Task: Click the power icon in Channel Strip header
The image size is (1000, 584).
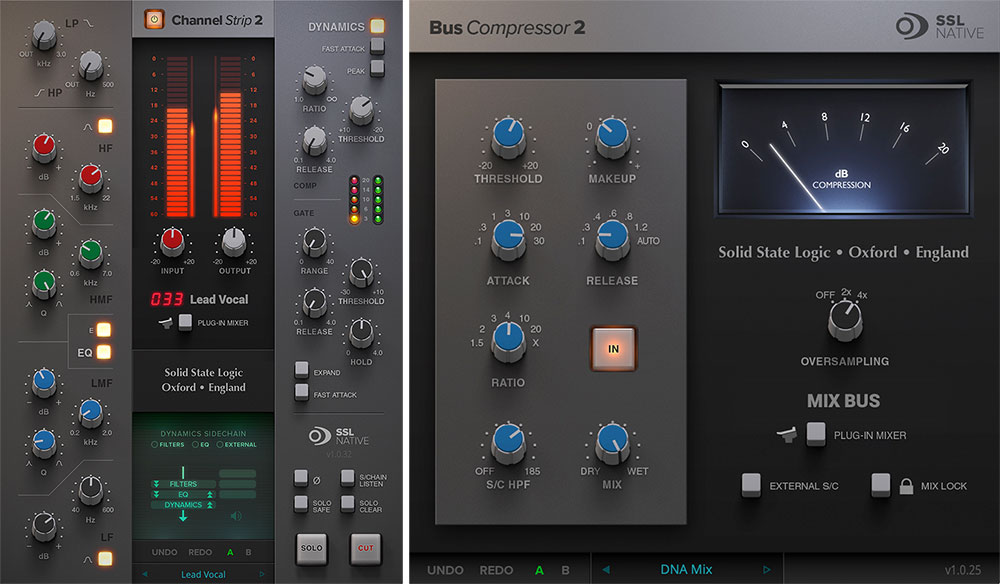Action: 153,19
